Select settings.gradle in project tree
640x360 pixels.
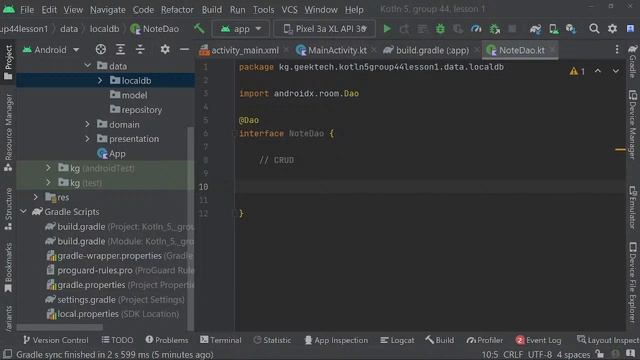click(87, 300)
